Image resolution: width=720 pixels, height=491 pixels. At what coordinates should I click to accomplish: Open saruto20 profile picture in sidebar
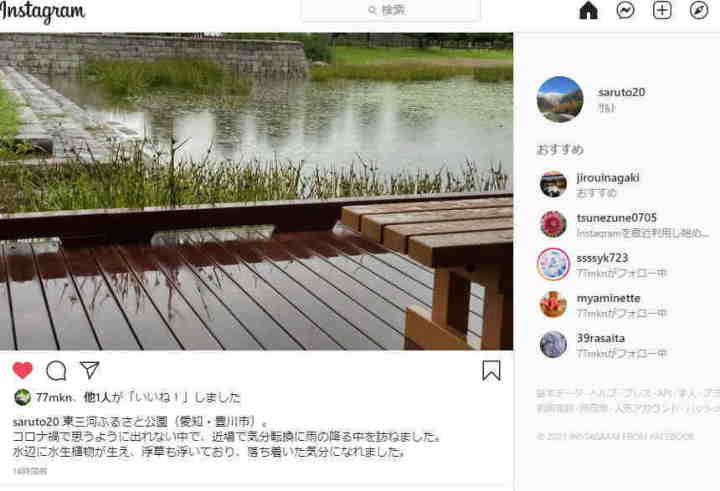click(x=560, y=99)
